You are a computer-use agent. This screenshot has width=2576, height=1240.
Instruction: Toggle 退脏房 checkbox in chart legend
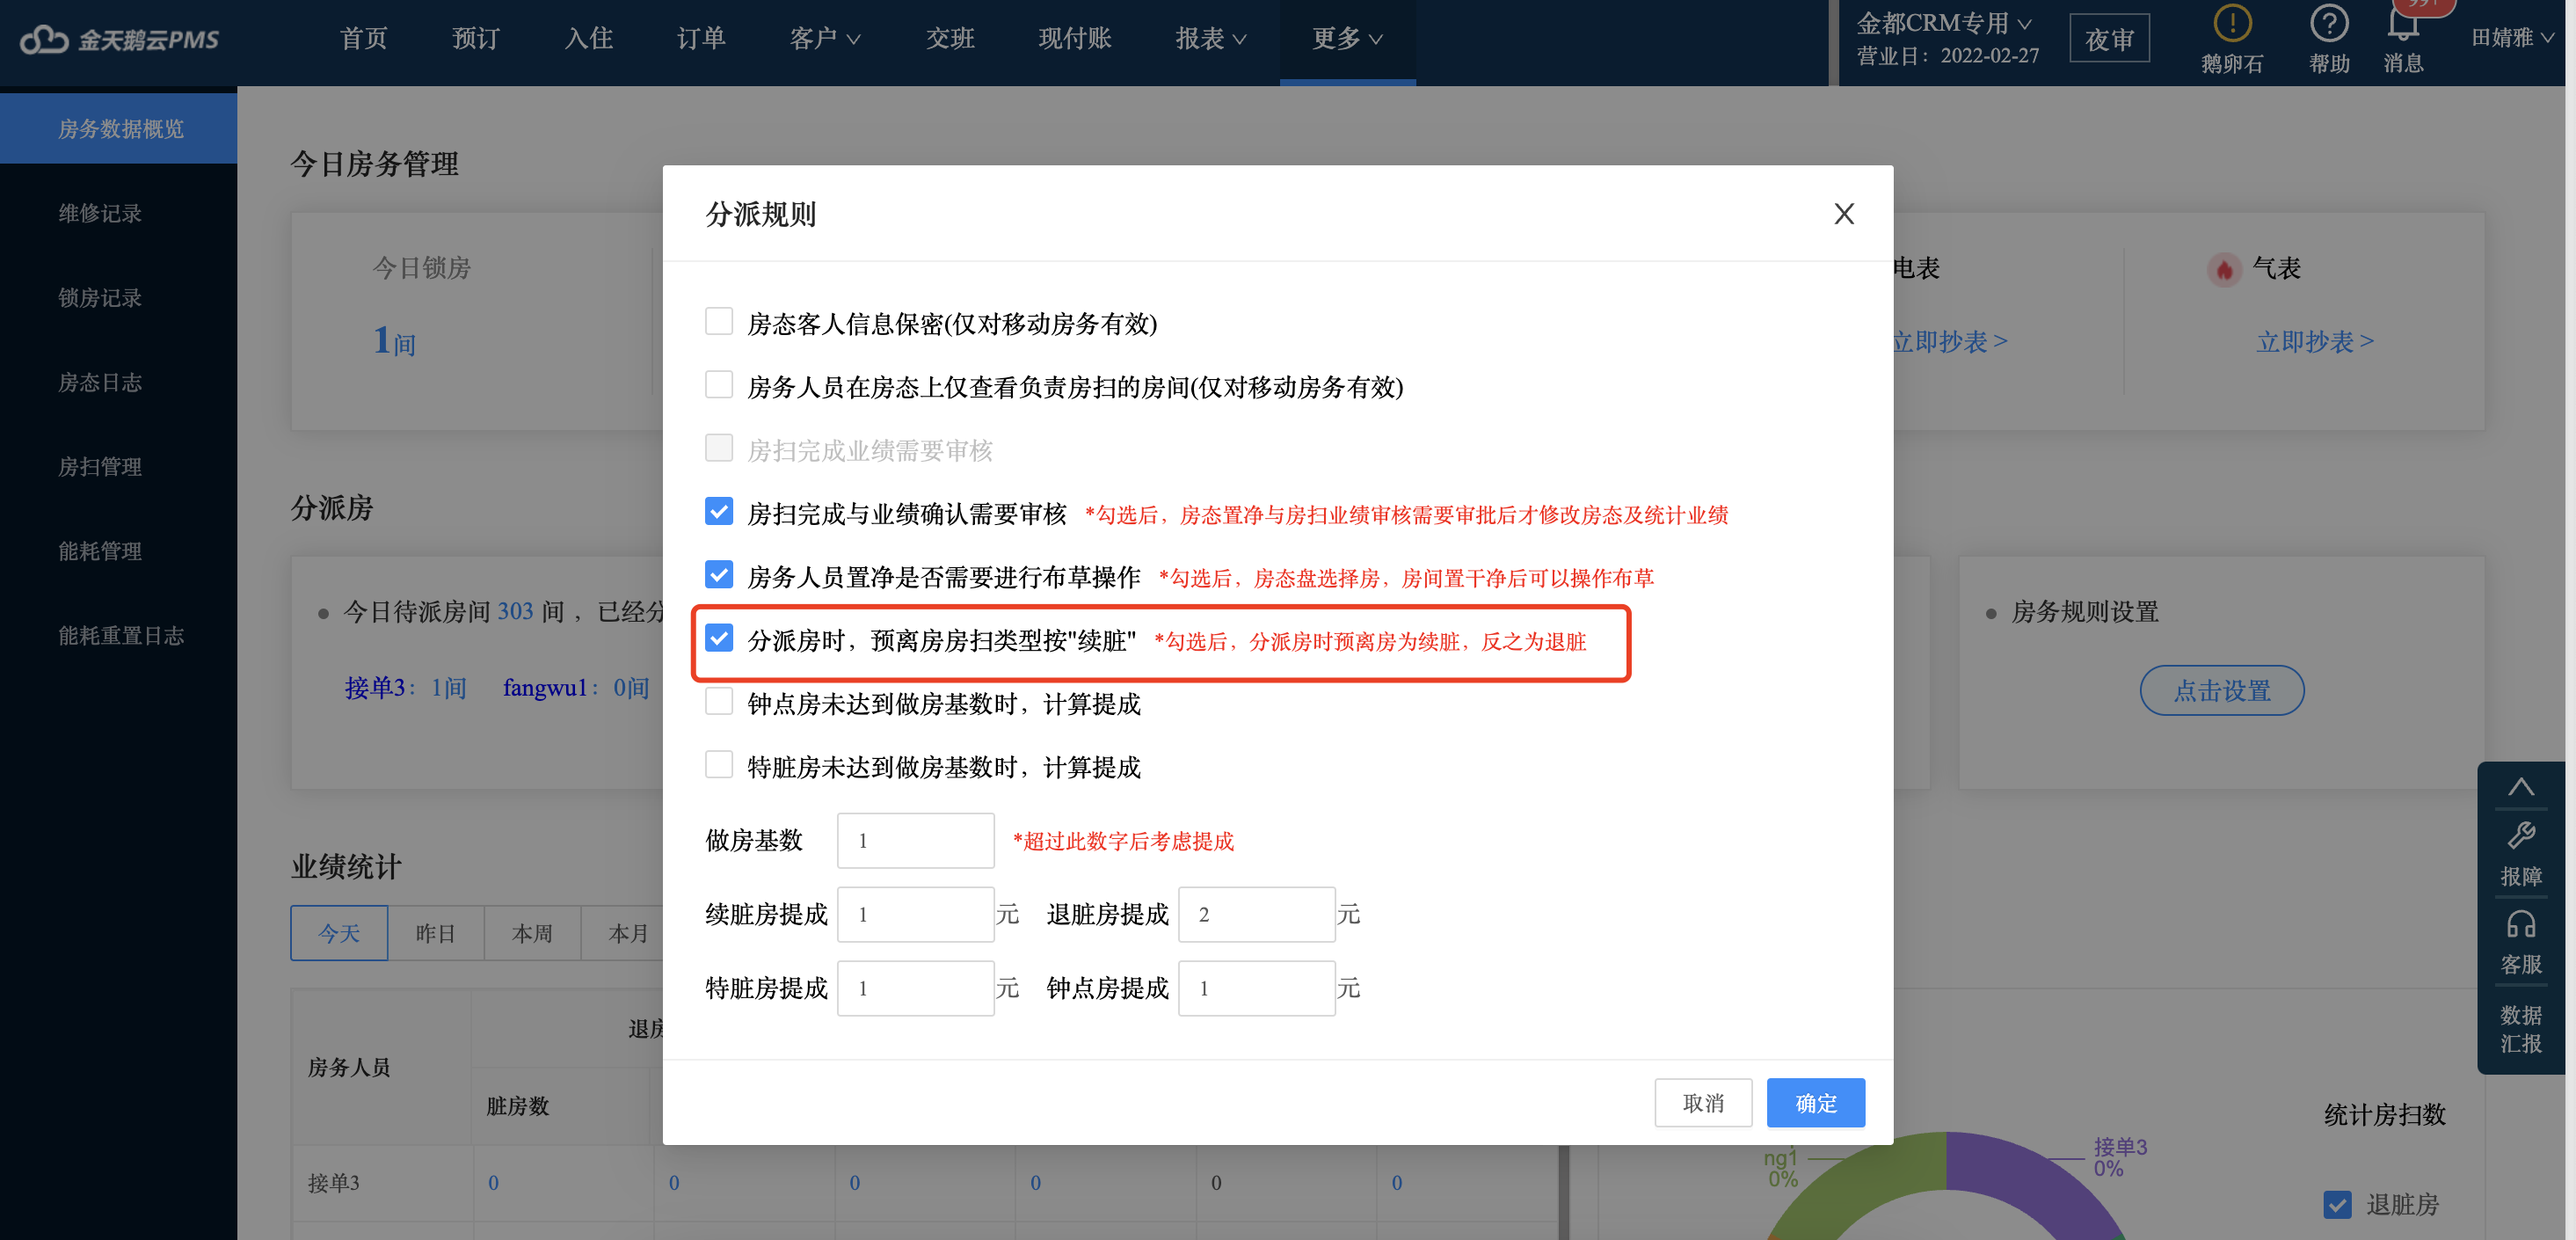click(2337, 1204)
